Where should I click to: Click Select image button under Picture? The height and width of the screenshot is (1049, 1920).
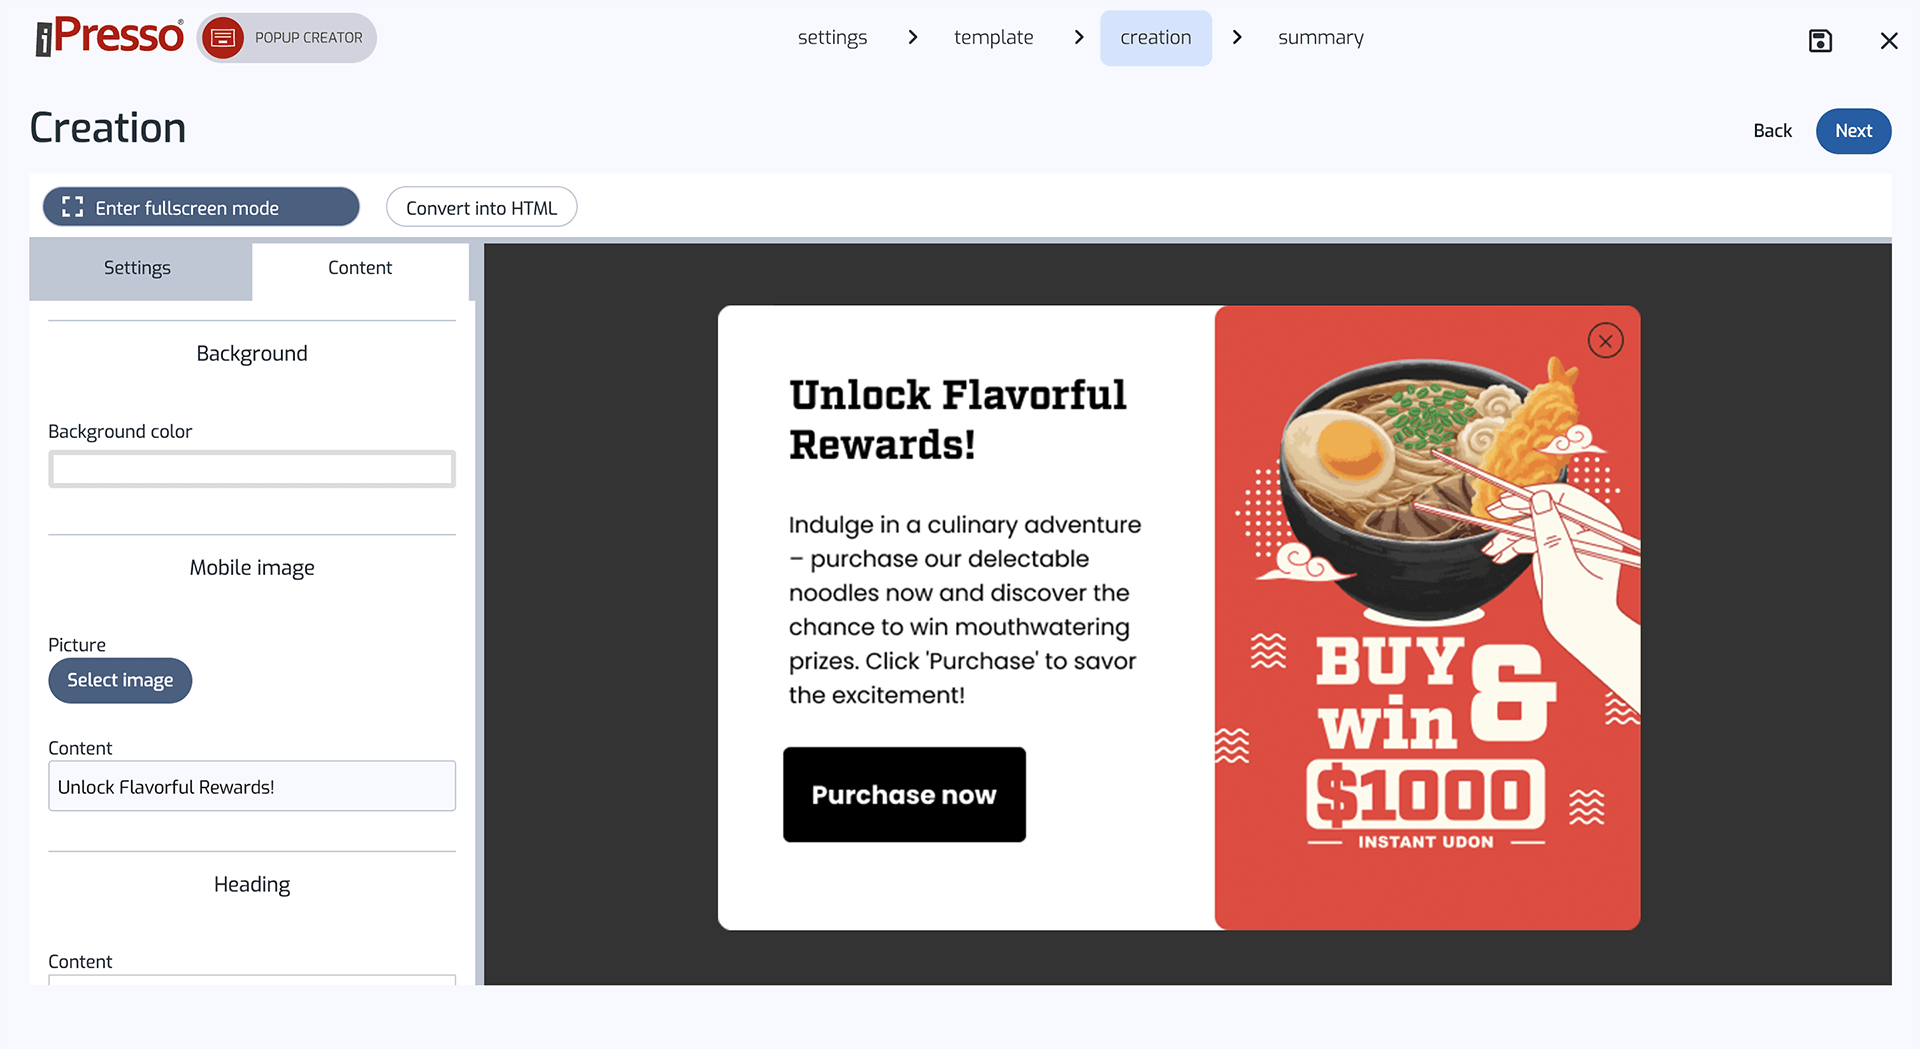pos(120,680)
